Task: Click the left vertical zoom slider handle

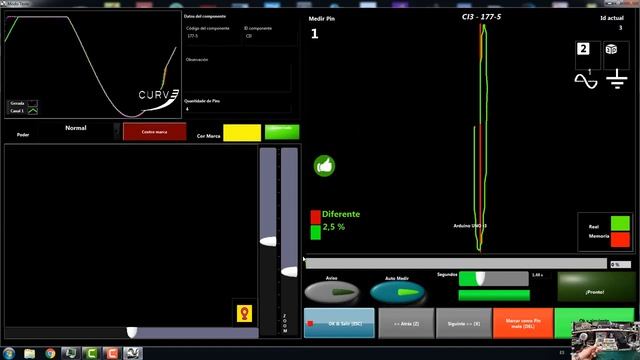Action: tap(268, 241)
